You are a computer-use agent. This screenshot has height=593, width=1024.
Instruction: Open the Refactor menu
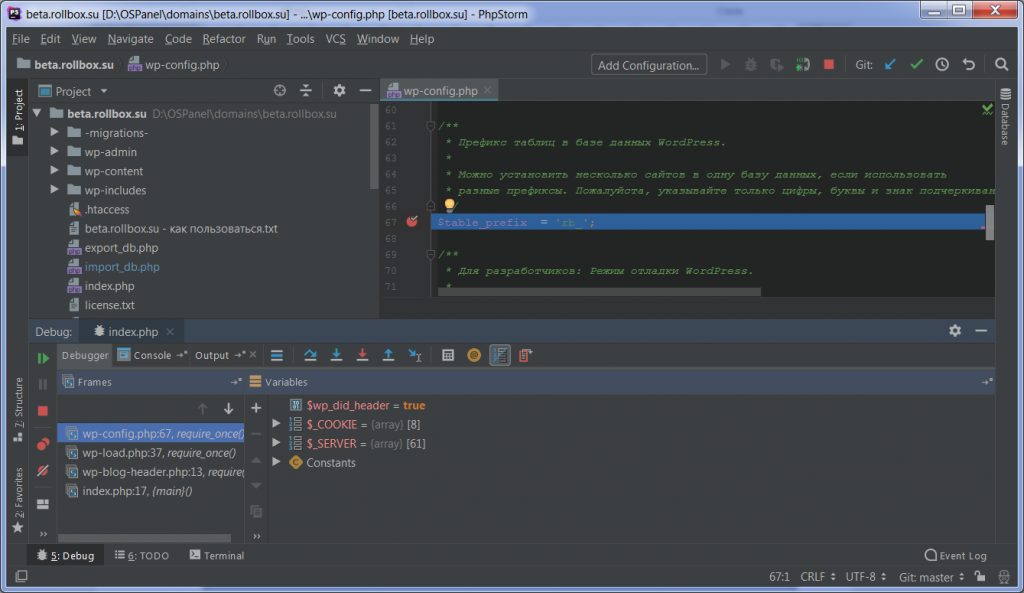click(x=223, y=39)
